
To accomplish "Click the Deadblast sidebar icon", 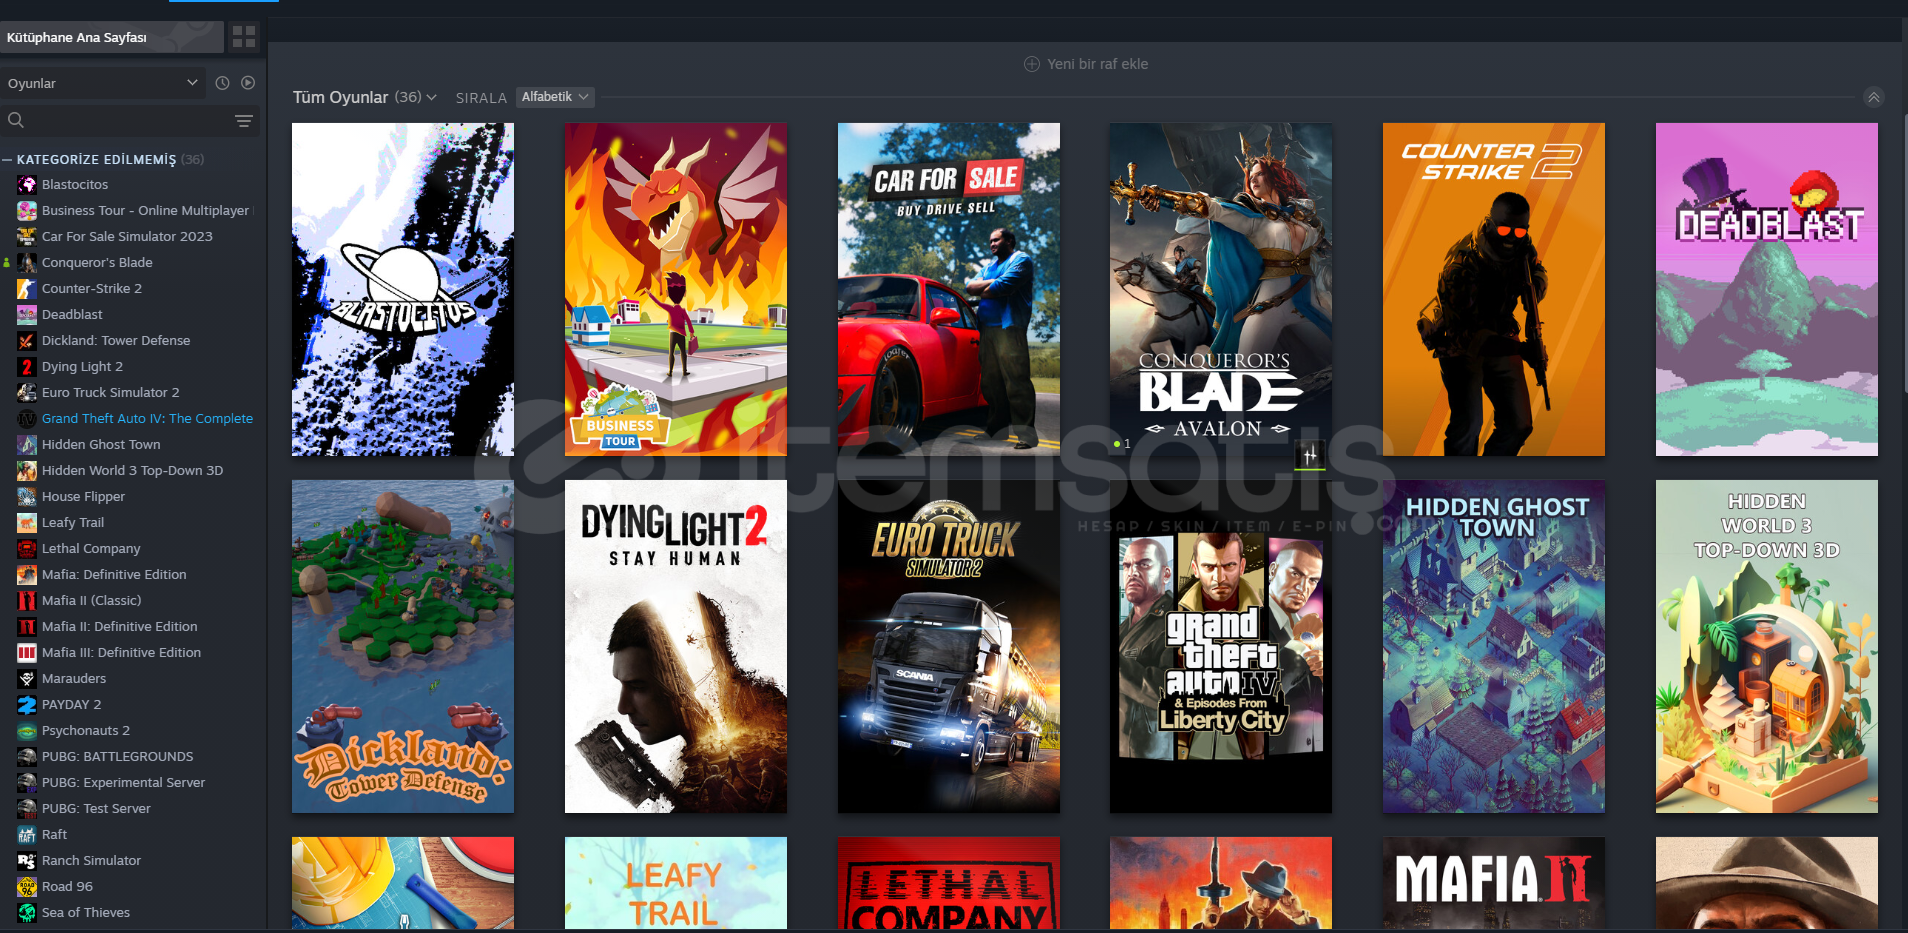I will pos(27,314).
